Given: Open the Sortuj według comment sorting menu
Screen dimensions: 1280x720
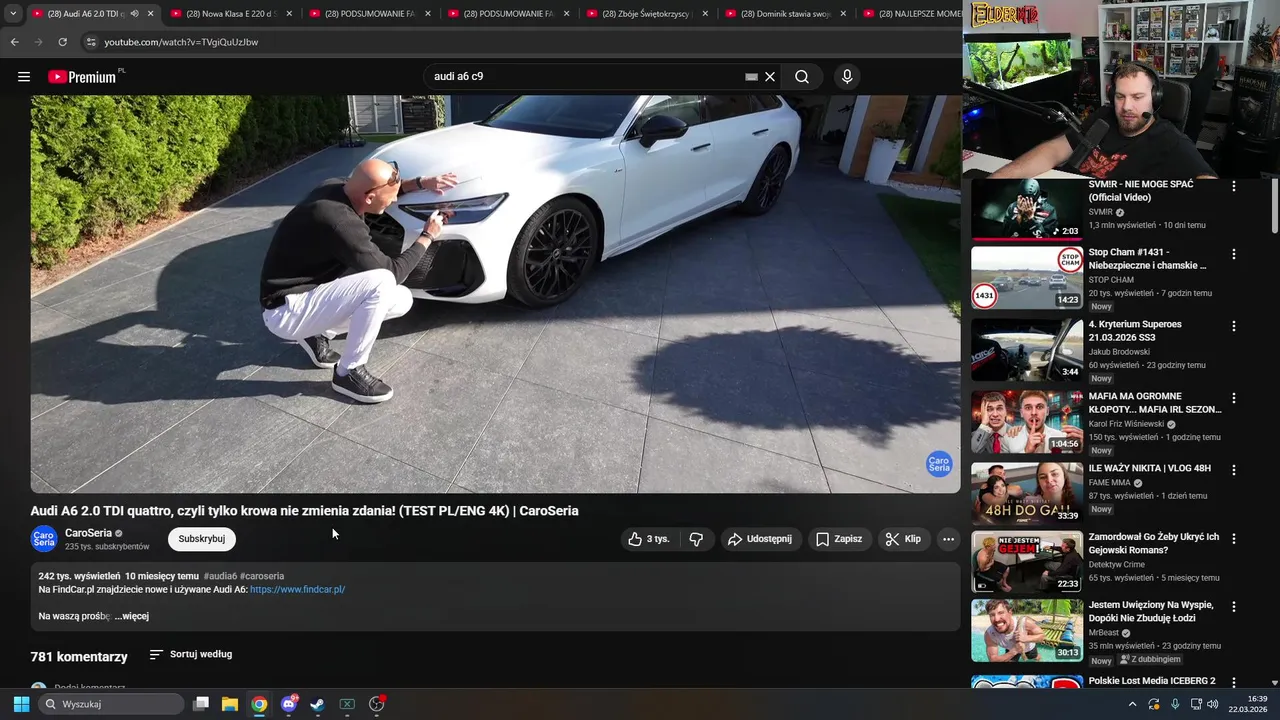Looking at the screenshot, I should [191, 655].
